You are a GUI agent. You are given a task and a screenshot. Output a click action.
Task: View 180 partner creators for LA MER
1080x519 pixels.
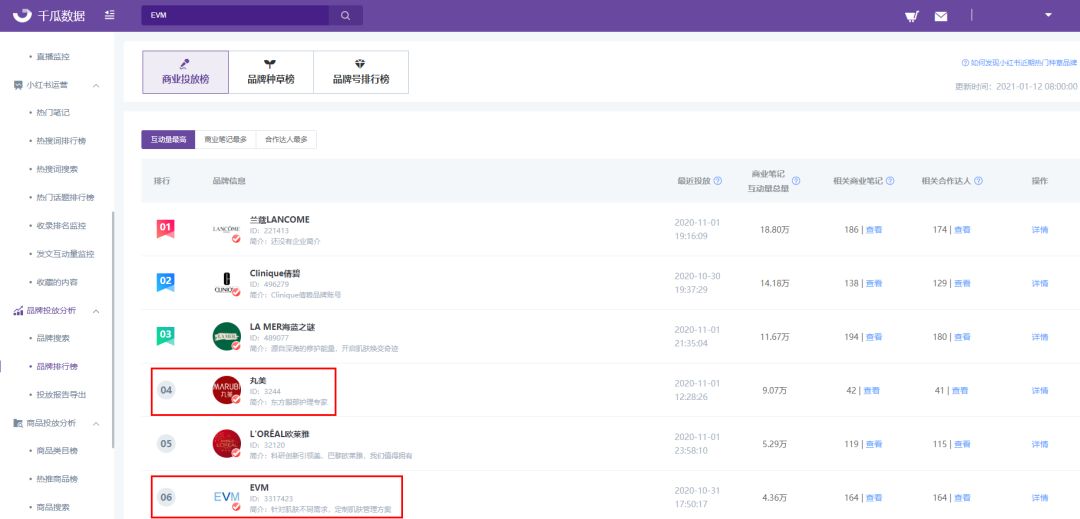click(x=962, y=337)
